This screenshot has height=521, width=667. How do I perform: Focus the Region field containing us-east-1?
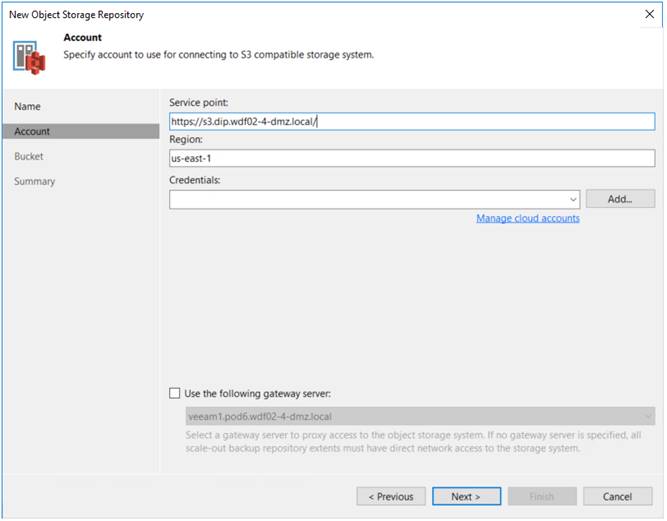(x=413, y=159)
